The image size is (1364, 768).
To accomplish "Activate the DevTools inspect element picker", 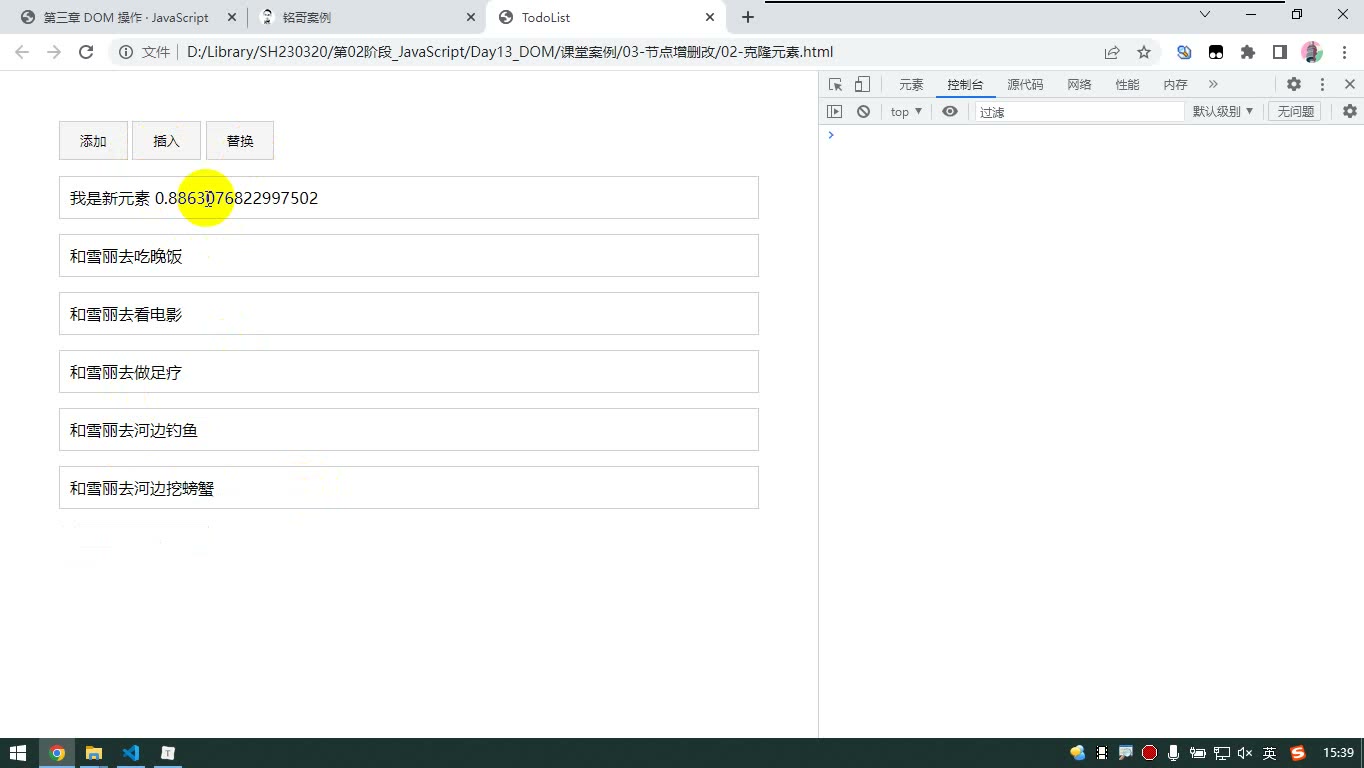I will pyautogui.click(x=836, y=85).
